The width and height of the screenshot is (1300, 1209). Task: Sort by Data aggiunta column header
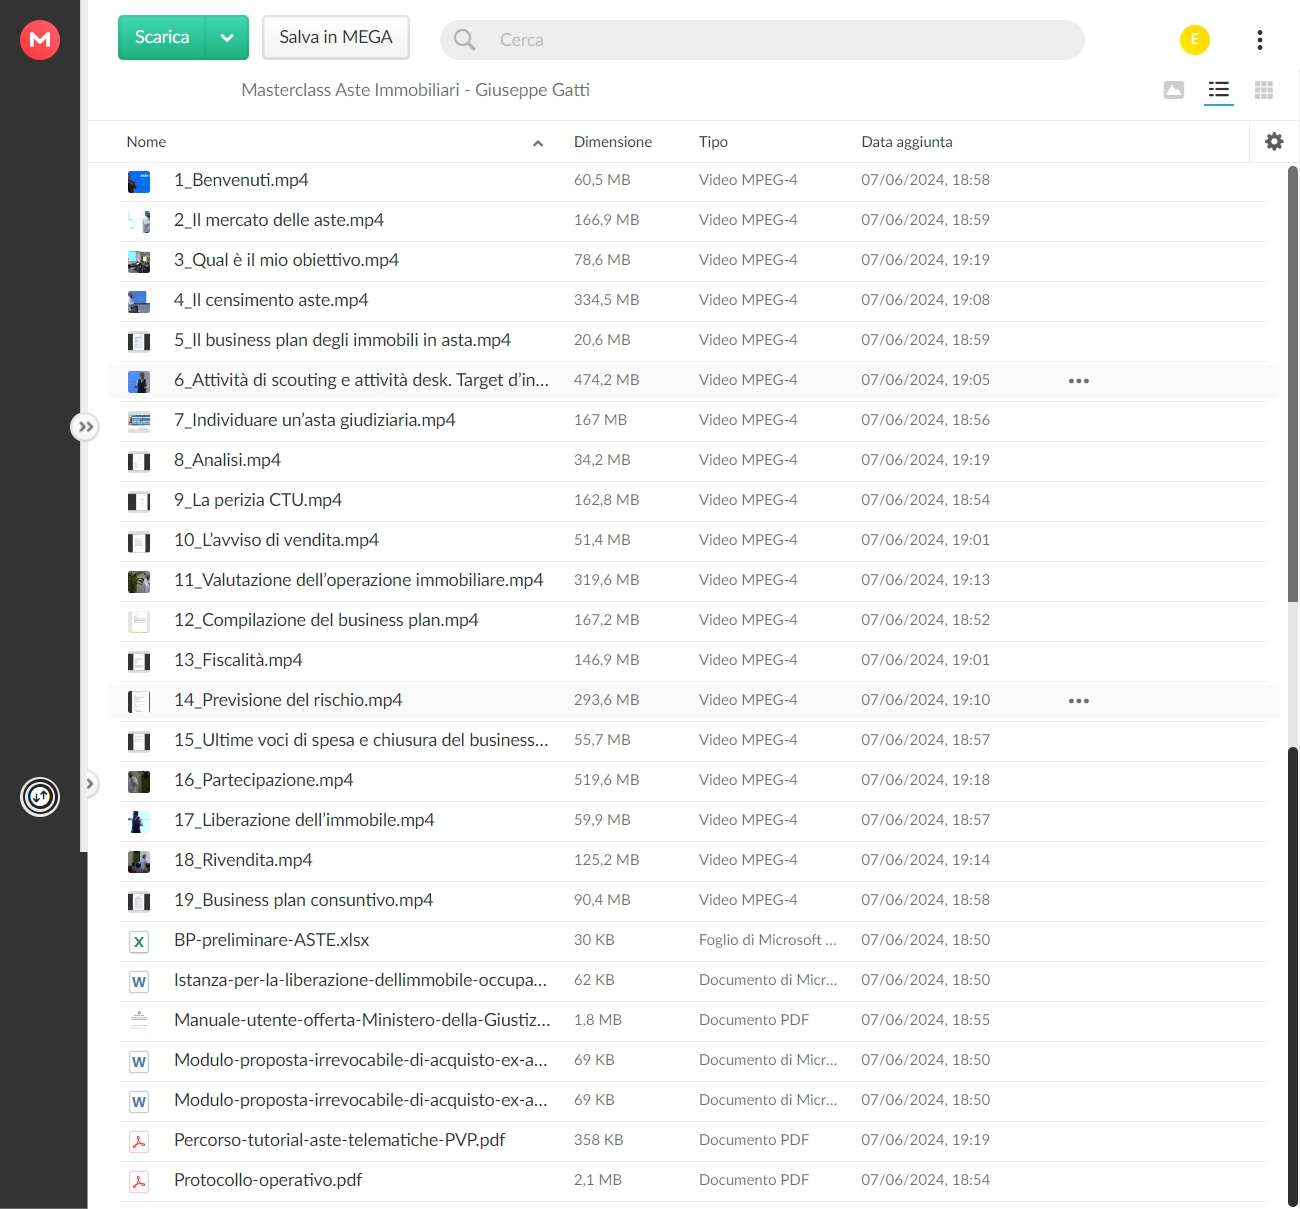pyautogui.click(x=907, y=142)
